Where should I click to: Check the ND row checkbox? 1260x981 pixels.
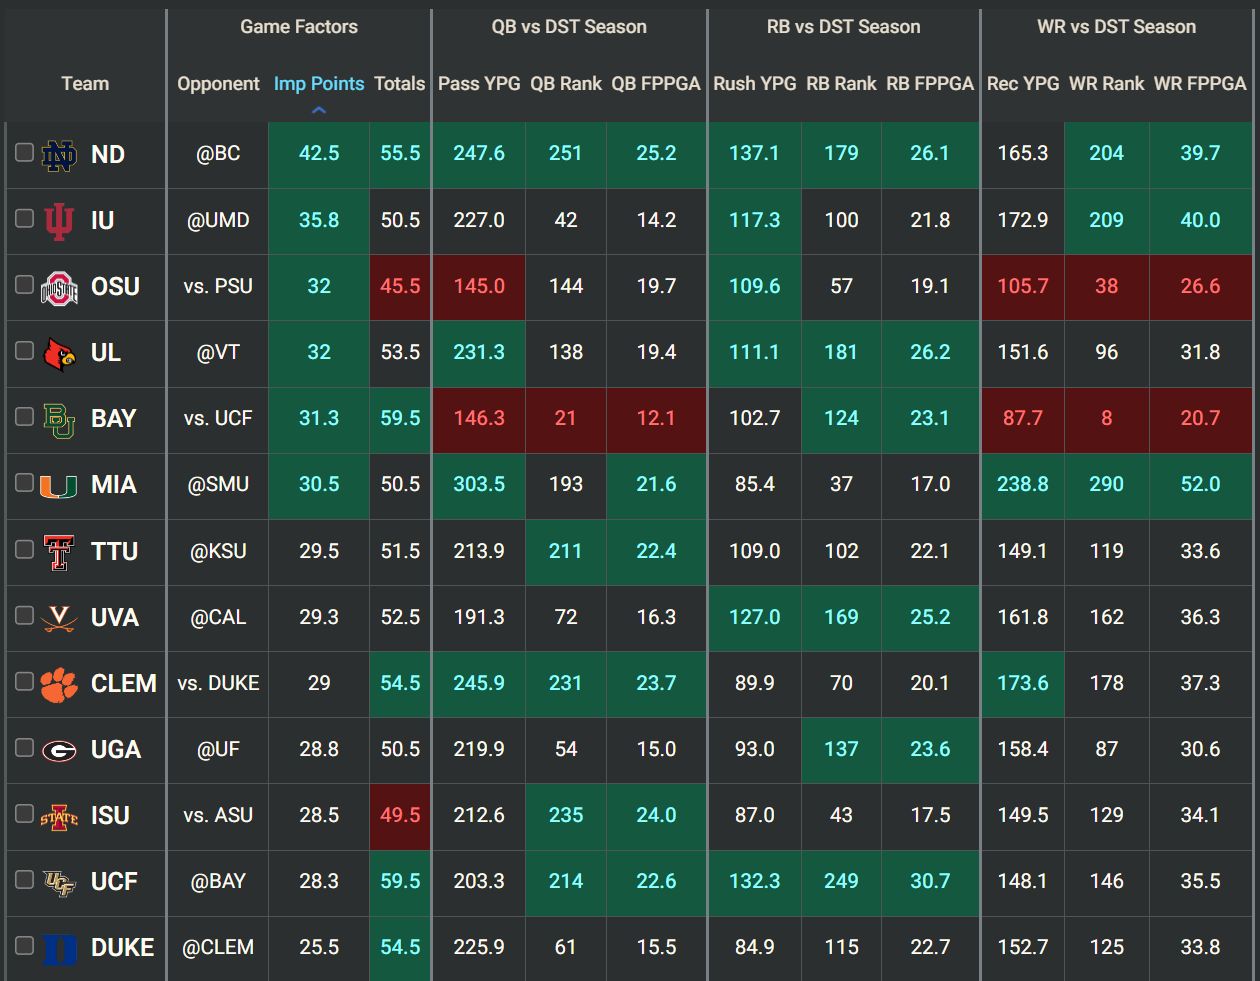click(24, 152)
